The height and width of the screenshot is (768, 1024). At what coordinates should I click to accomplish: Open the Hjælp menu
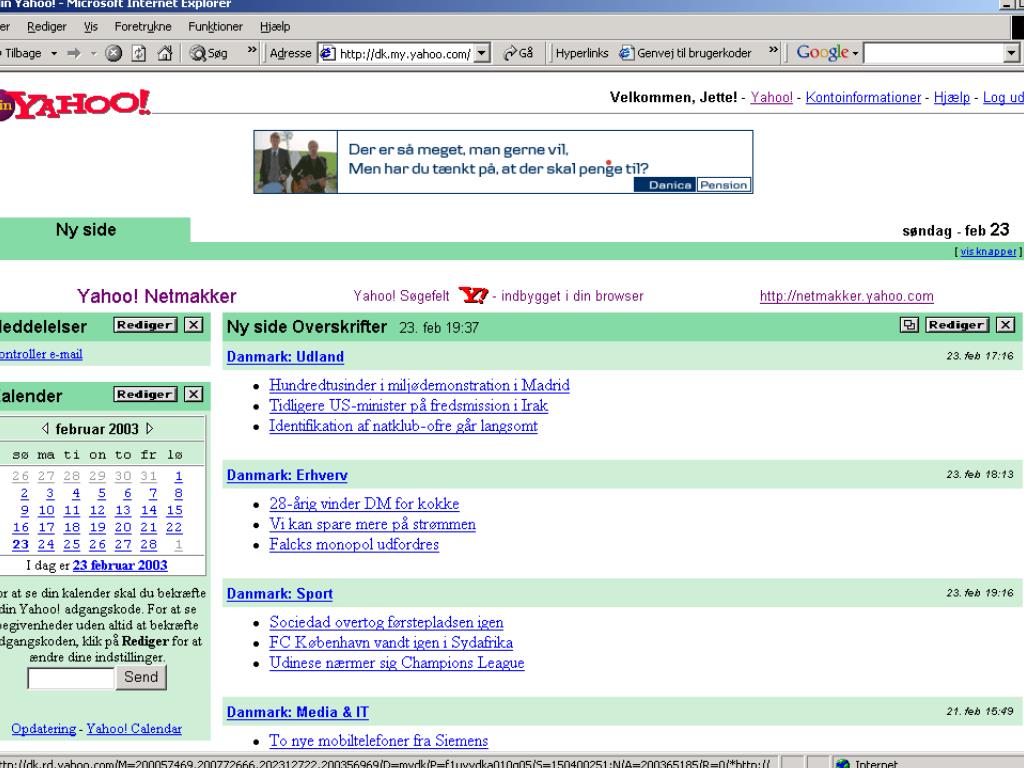point(275,27)
